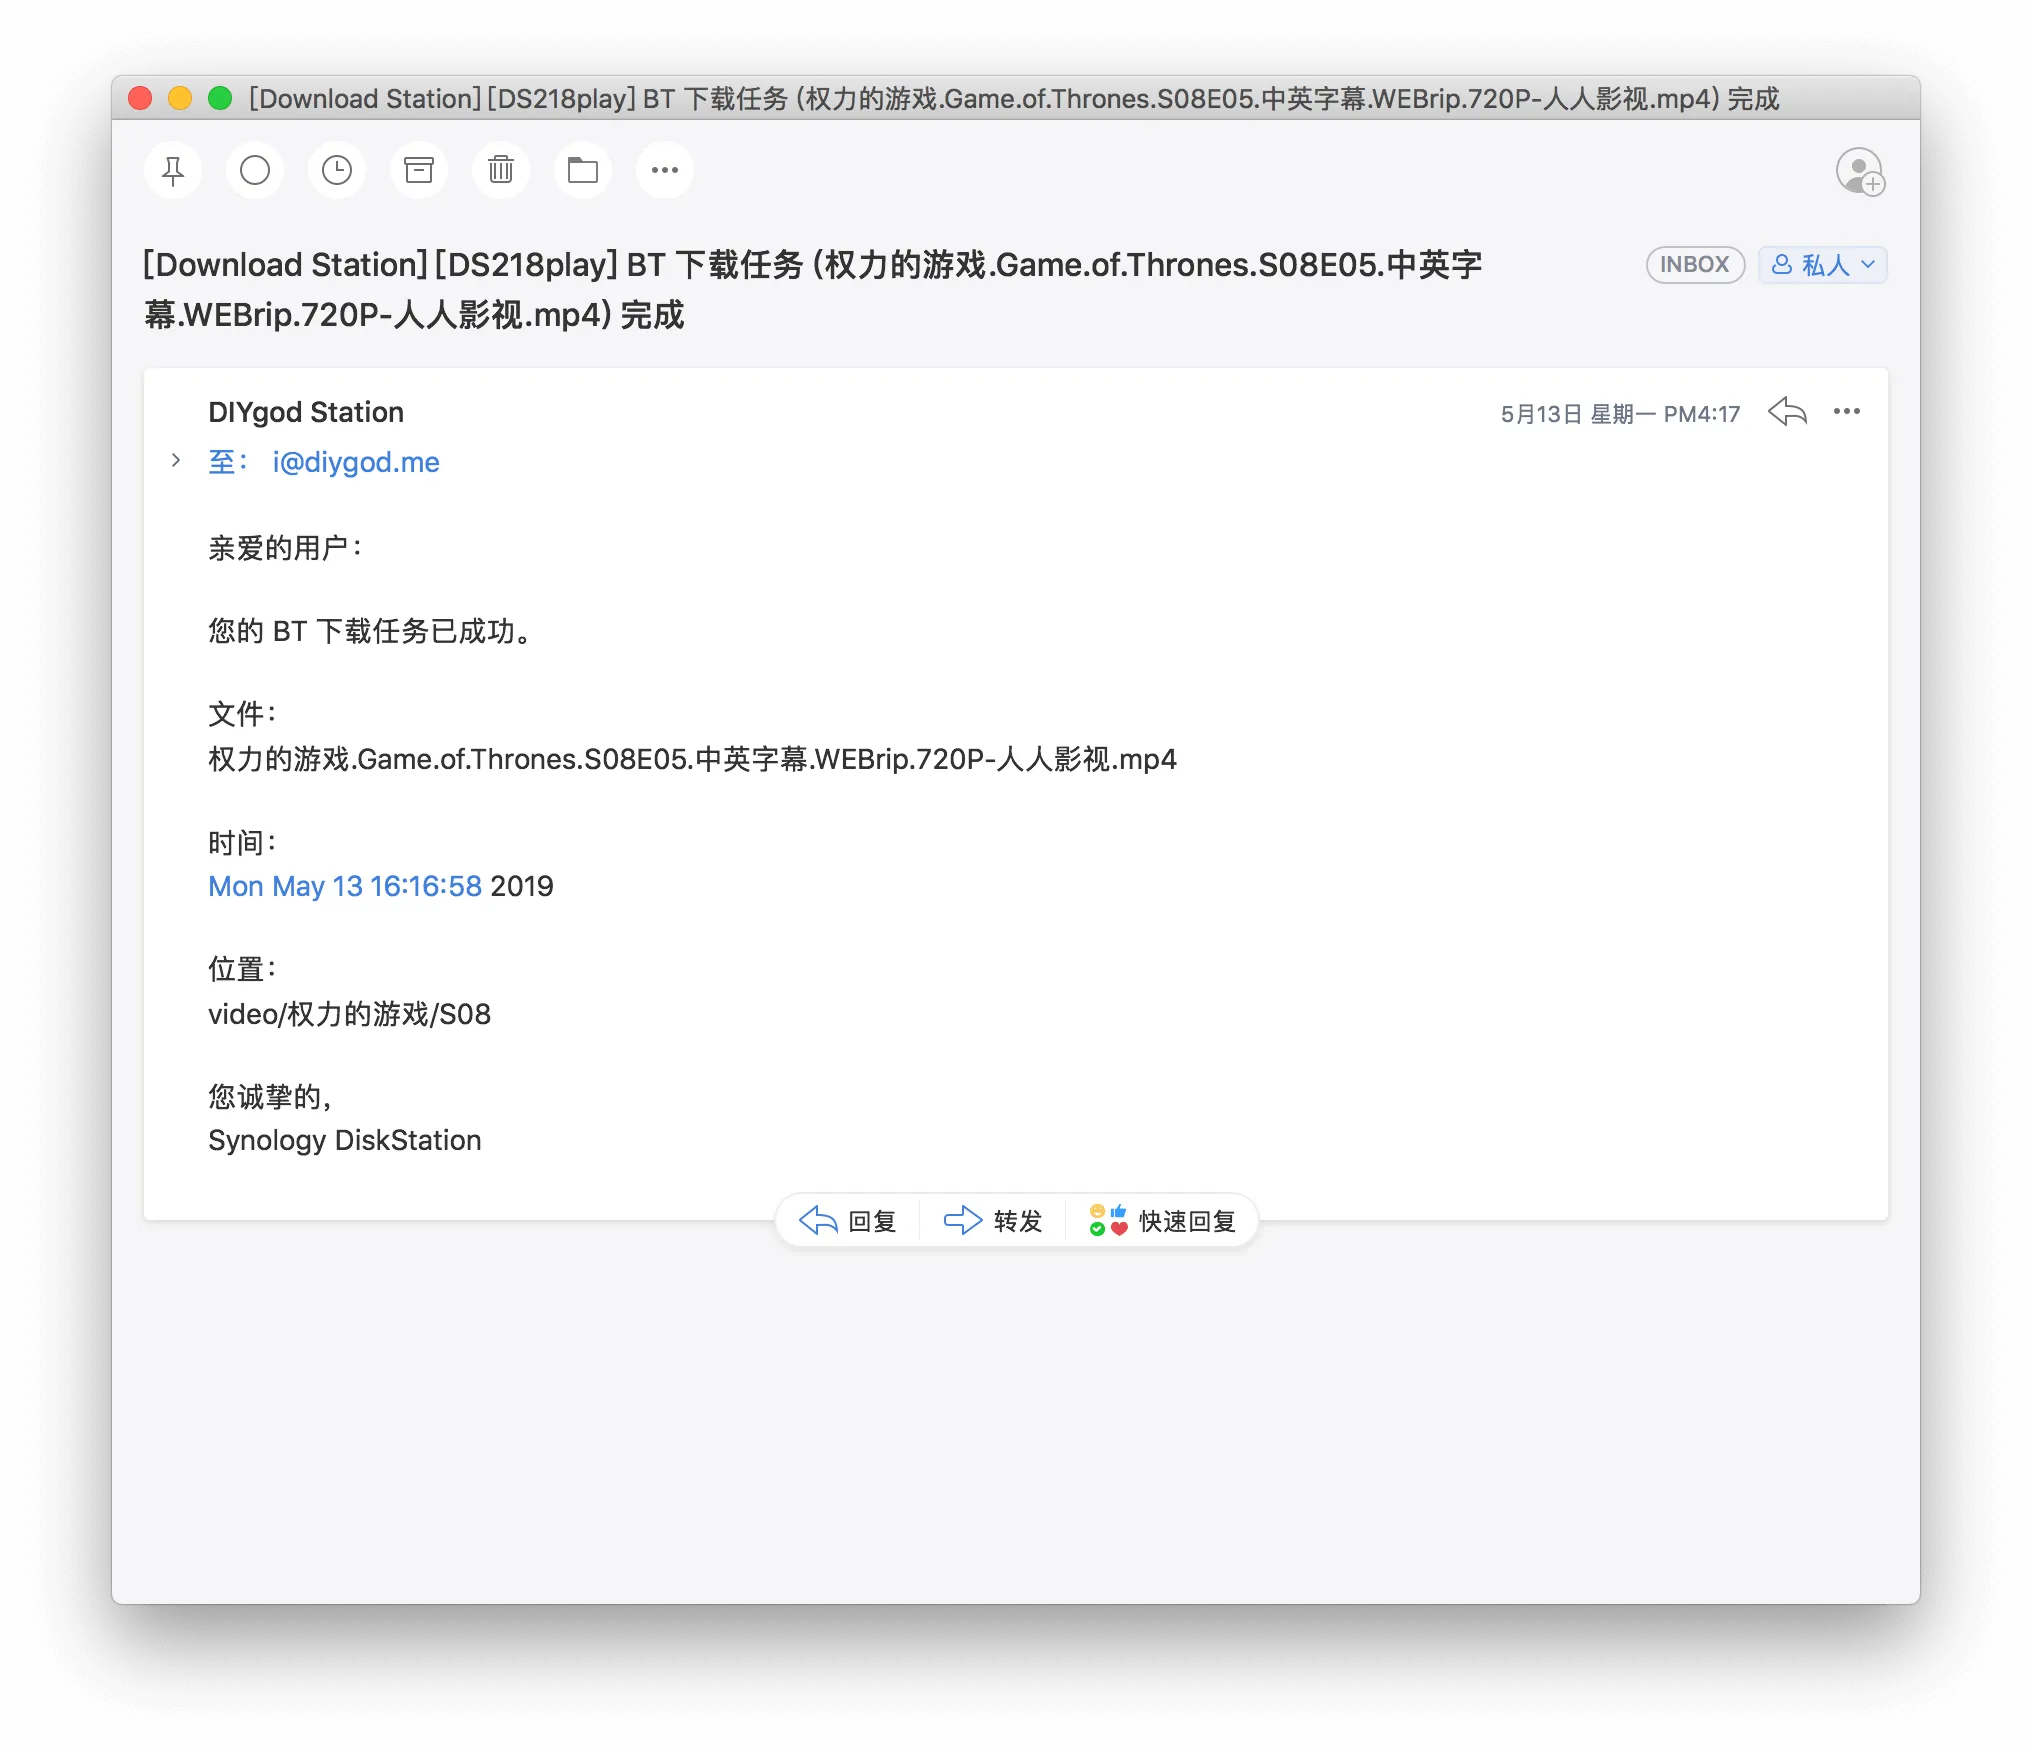The height and width of the screenshot is (1752, 2032).
Task: Click recipient address i@diygod.me
Action: (356, 462)
